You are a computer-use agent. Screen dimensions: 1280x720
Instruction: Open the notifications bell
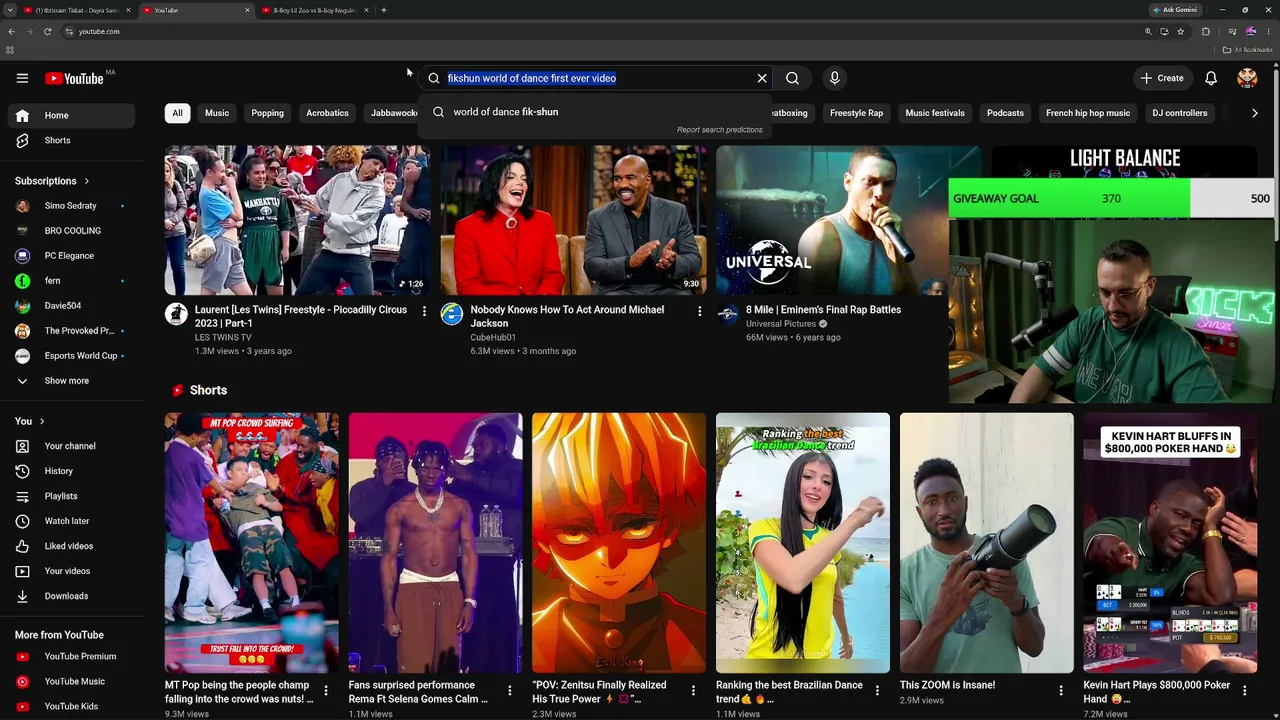pos(1211,78)
